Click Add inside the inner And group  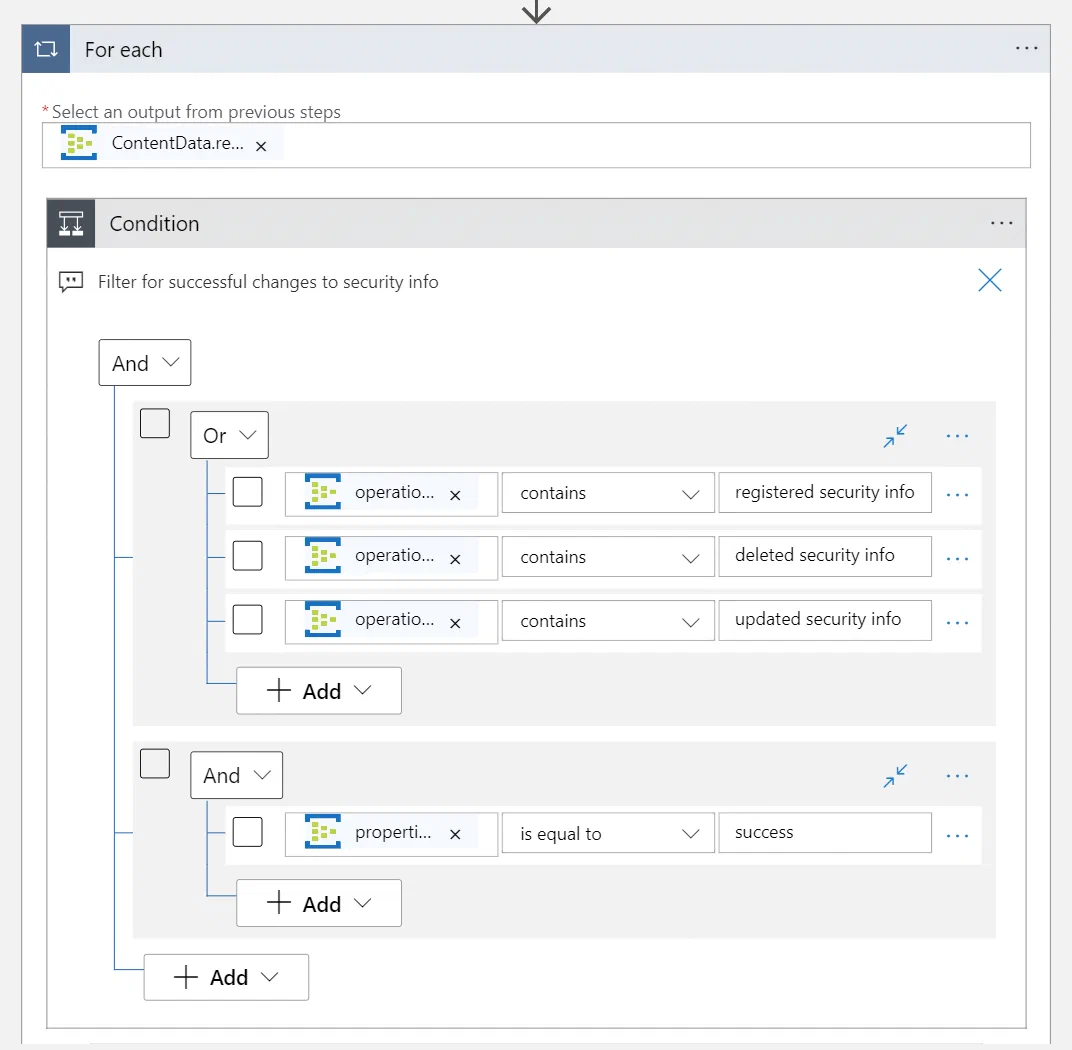(x=319, y=904)
